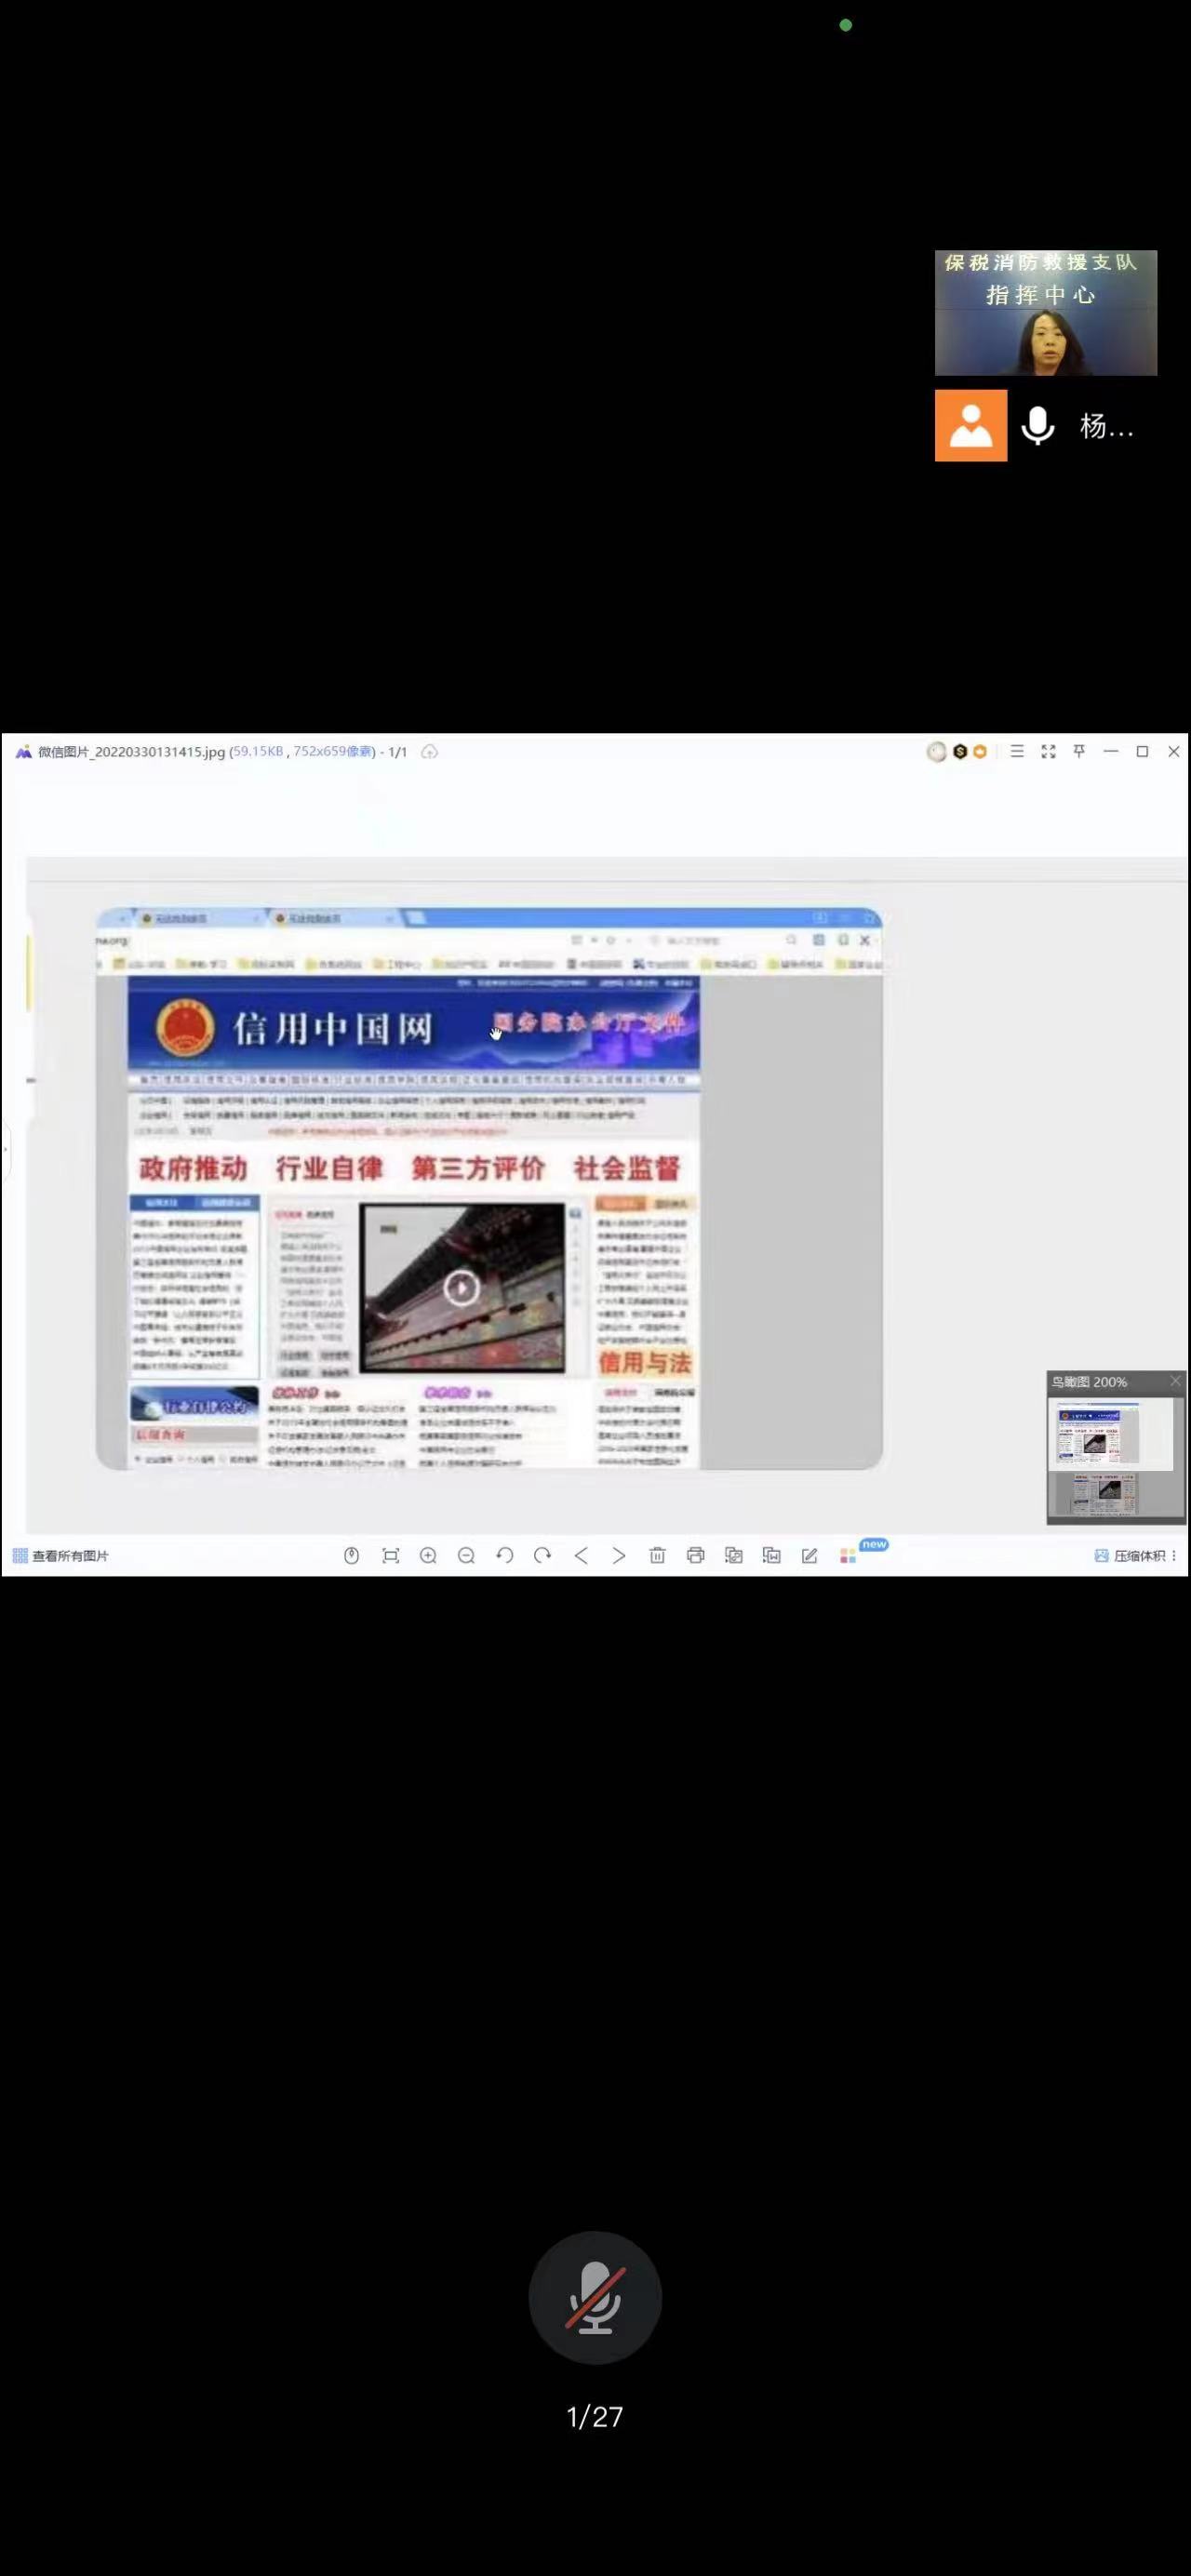This screenshot has width=1191, height=2576.
Task: Zoom in using the magnifier plus icon
Action: pos(428,1556)
